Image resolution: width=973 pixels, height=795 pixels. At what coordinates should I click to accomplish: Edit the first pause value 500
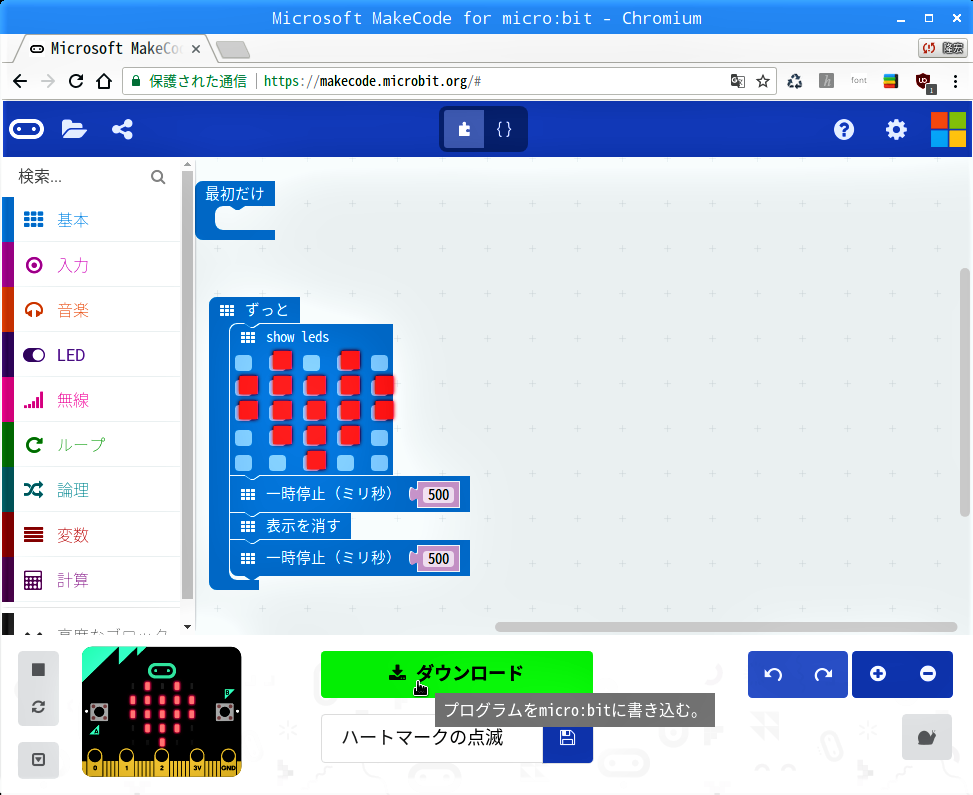[x=439, y=495]
